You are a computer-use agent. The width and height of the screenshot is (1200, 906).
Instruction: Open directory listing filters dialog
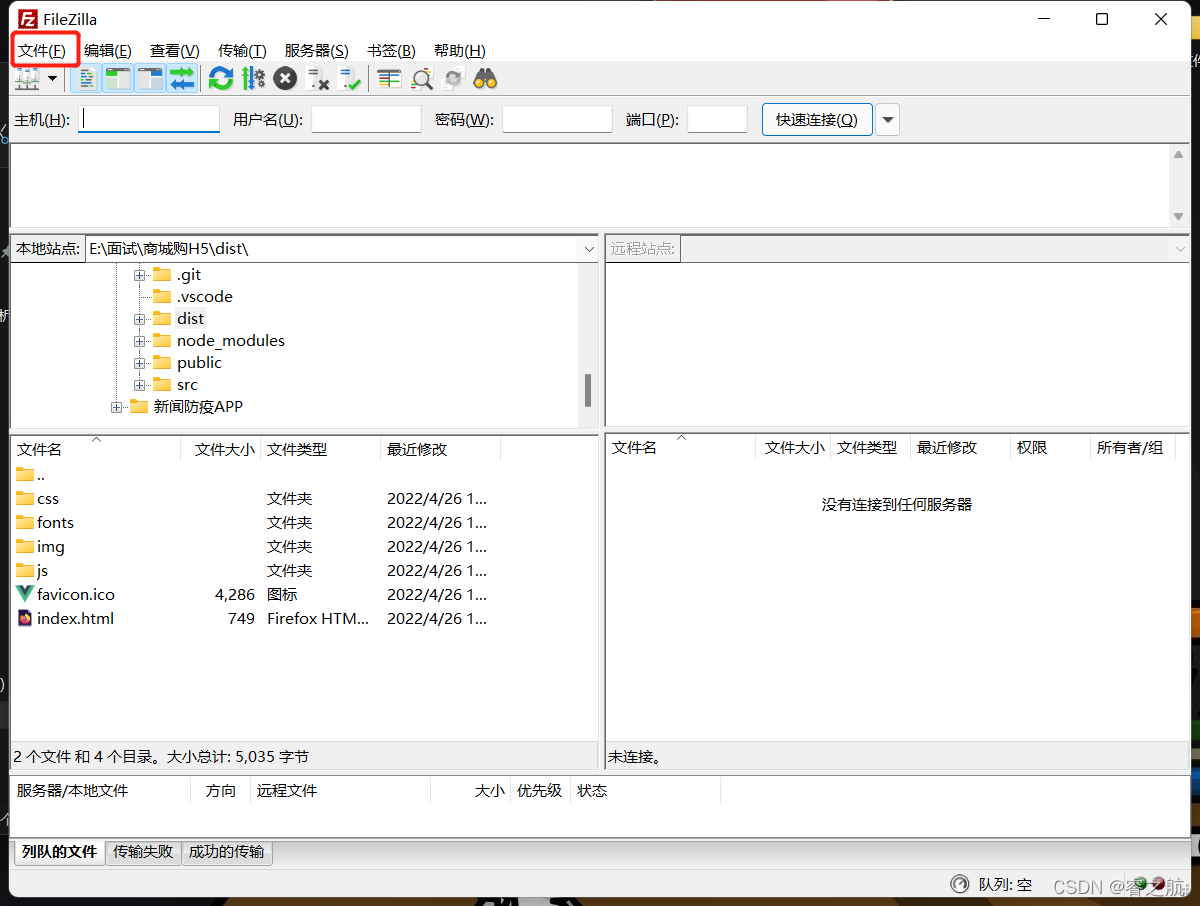click(389, 79)
